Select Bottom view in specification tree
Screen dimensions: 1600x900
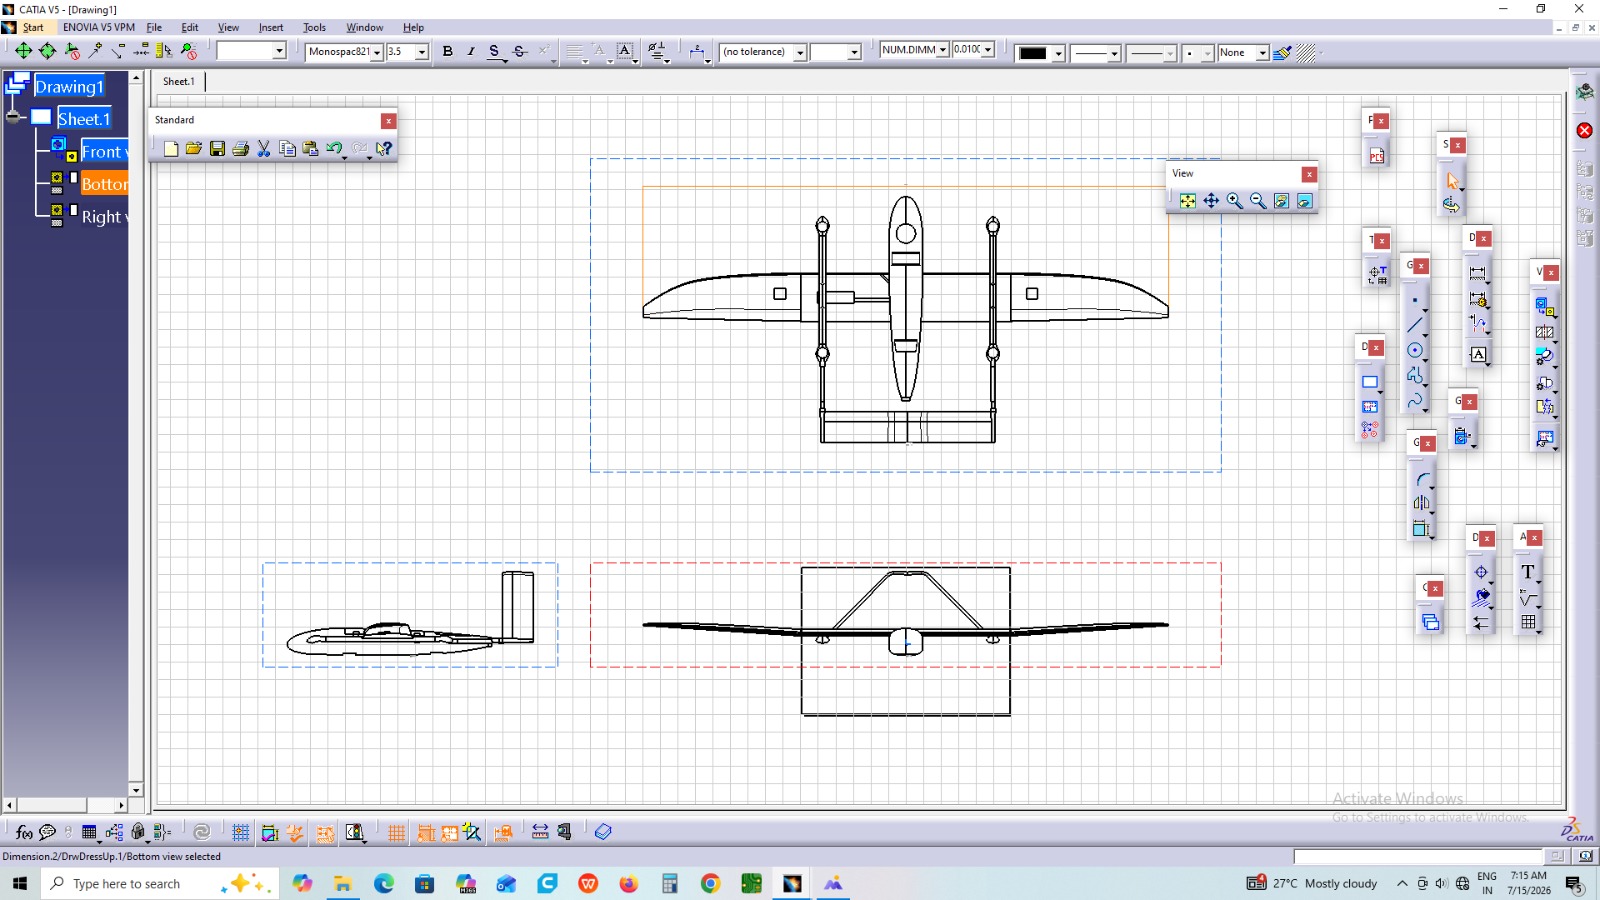pos(104,184)
